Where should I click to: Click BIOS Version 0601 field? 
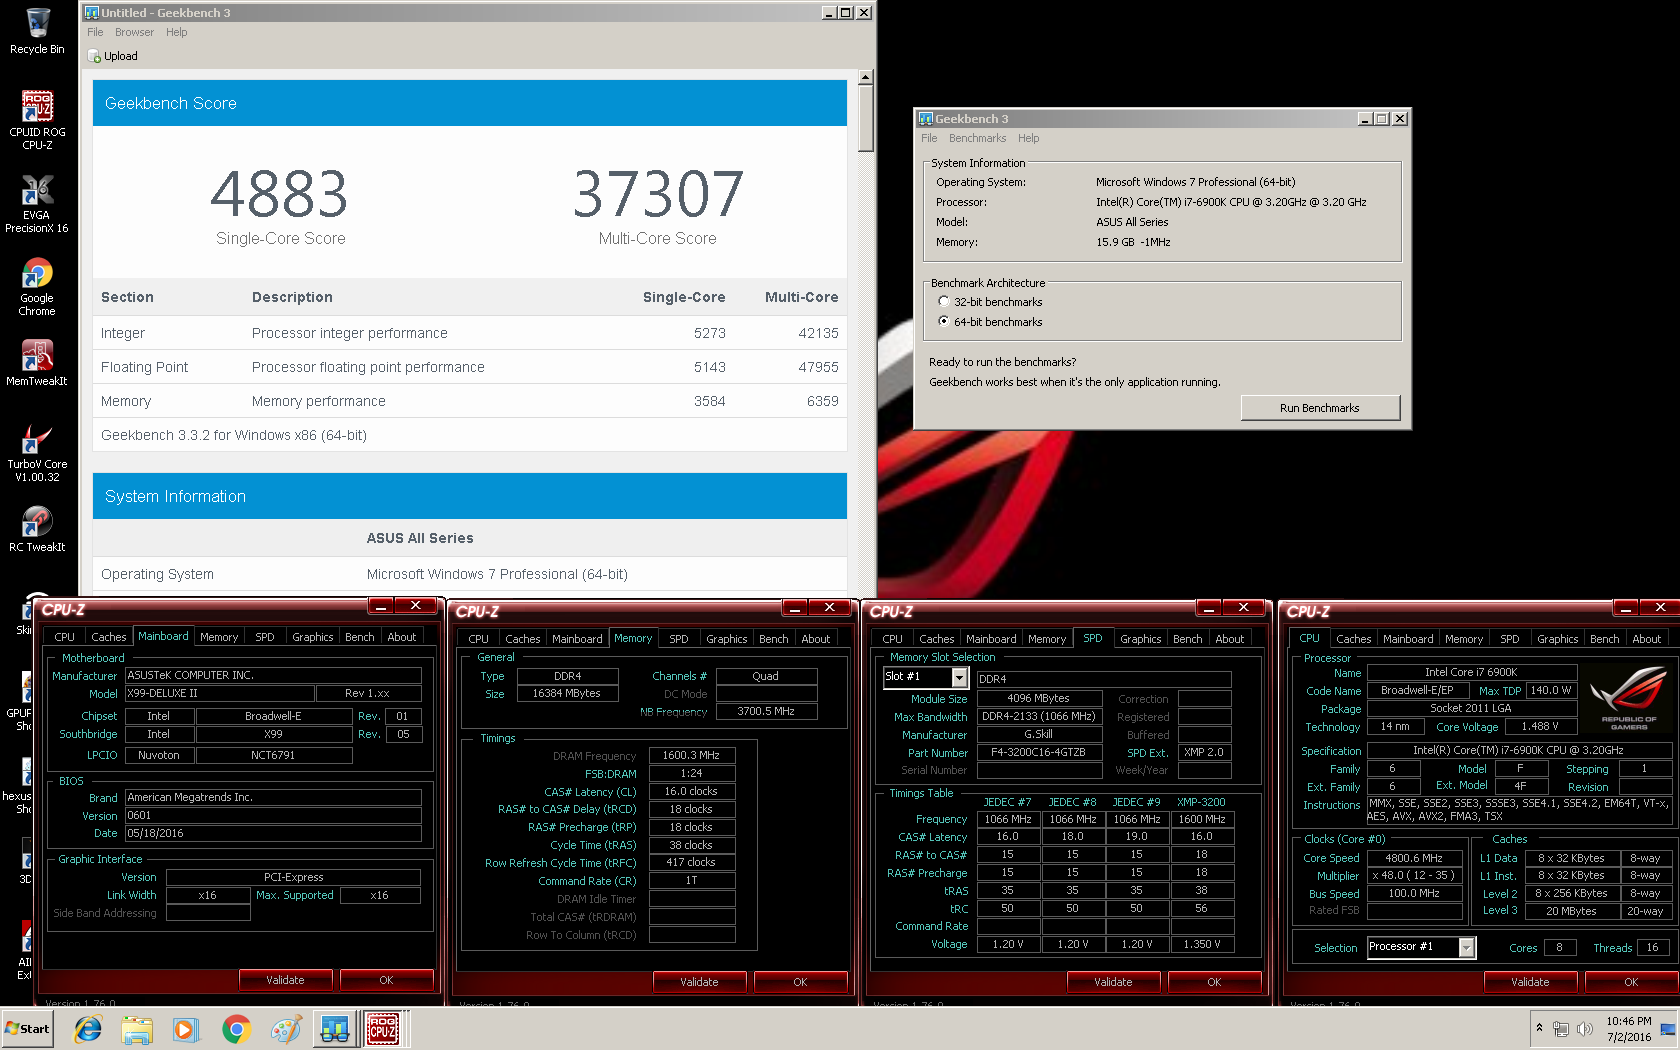[x=273, y=816]
